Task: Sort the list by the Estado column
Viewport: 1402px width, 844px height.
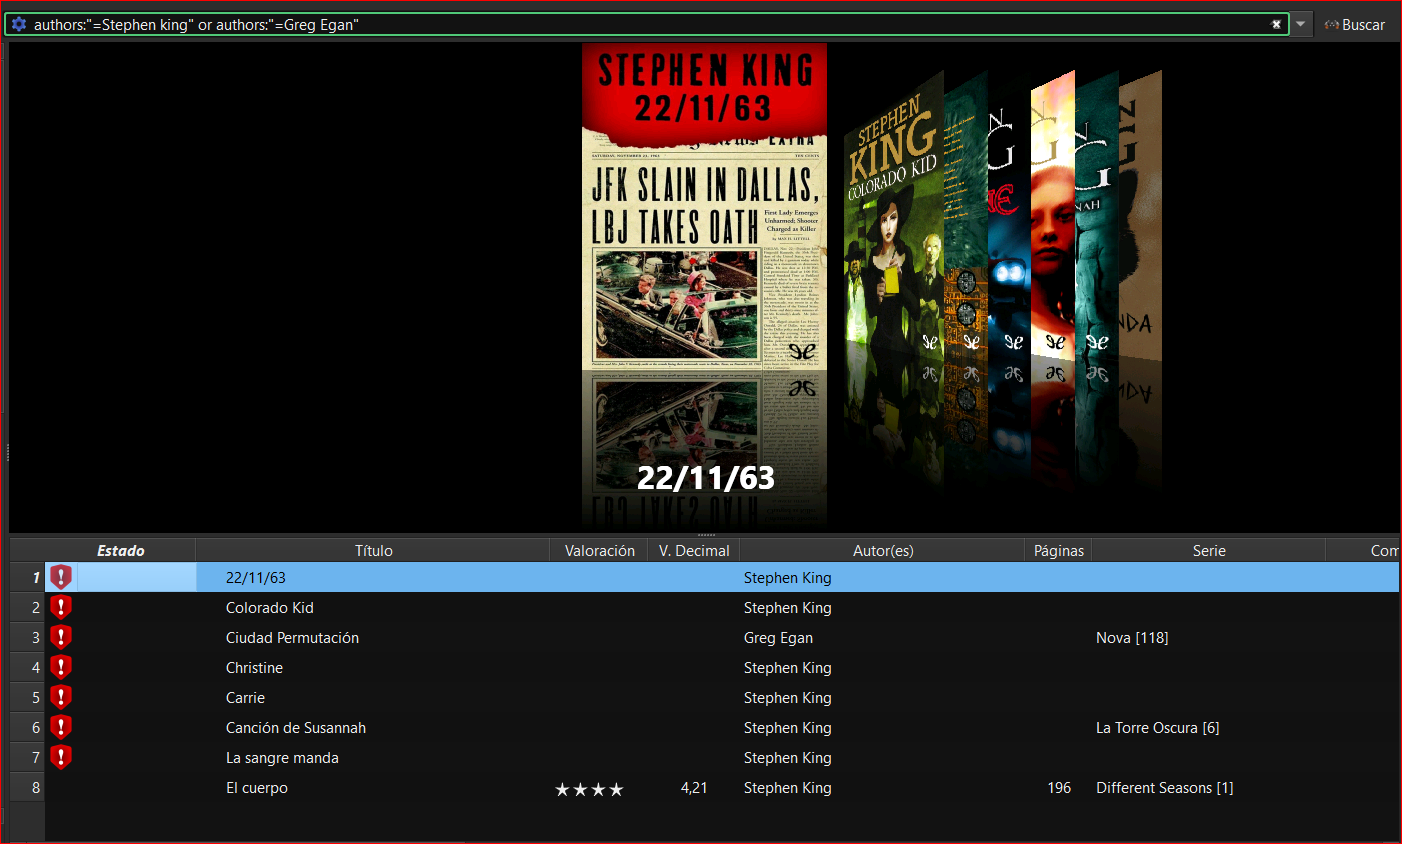Action: [121, 551]
